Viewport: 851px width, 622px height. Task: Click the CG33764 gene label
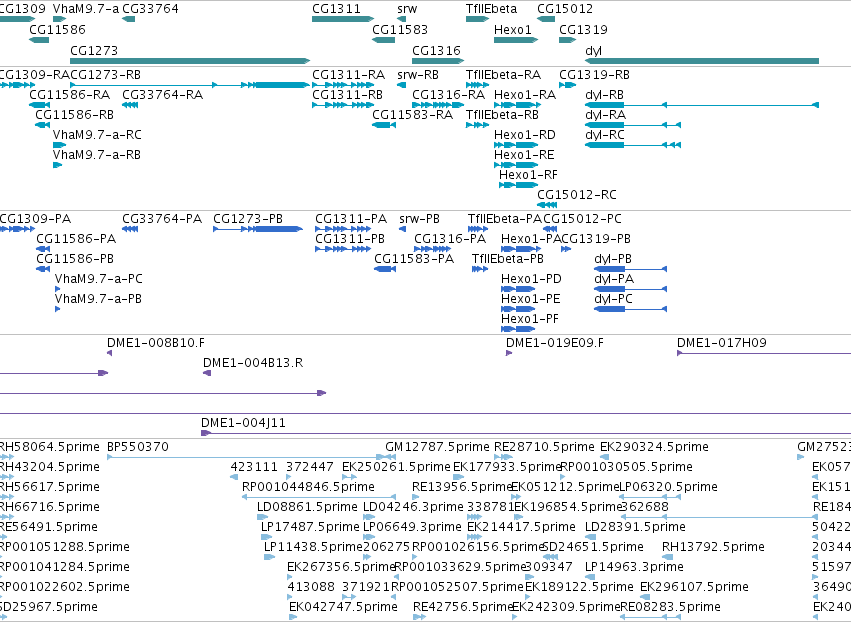pyautogui.click(x=150, y=9)
